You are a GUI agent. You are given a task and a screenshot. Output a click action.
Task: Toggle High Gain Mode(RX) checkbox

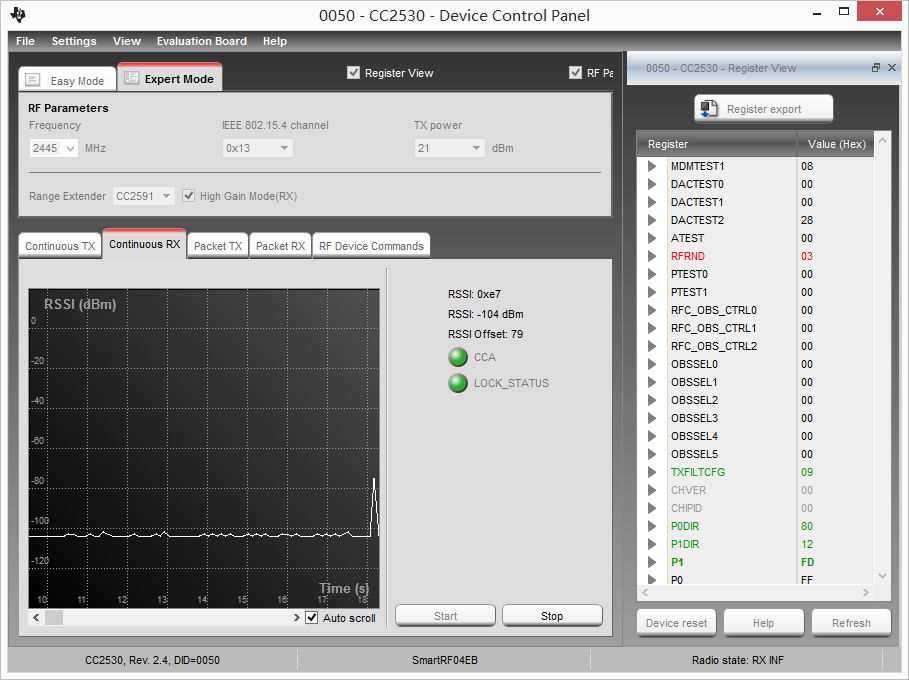(x=188, y=196)
